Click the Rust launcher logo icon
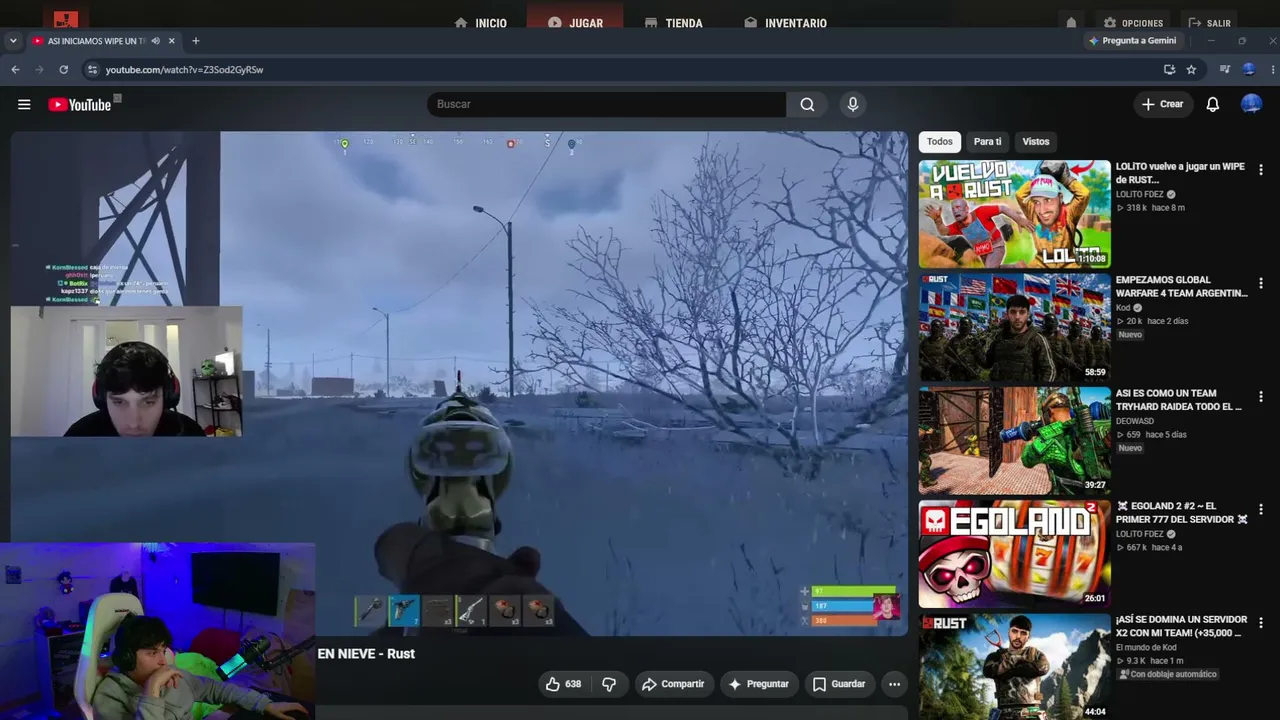The image size is (1280, 720). (x=65, y=20)
